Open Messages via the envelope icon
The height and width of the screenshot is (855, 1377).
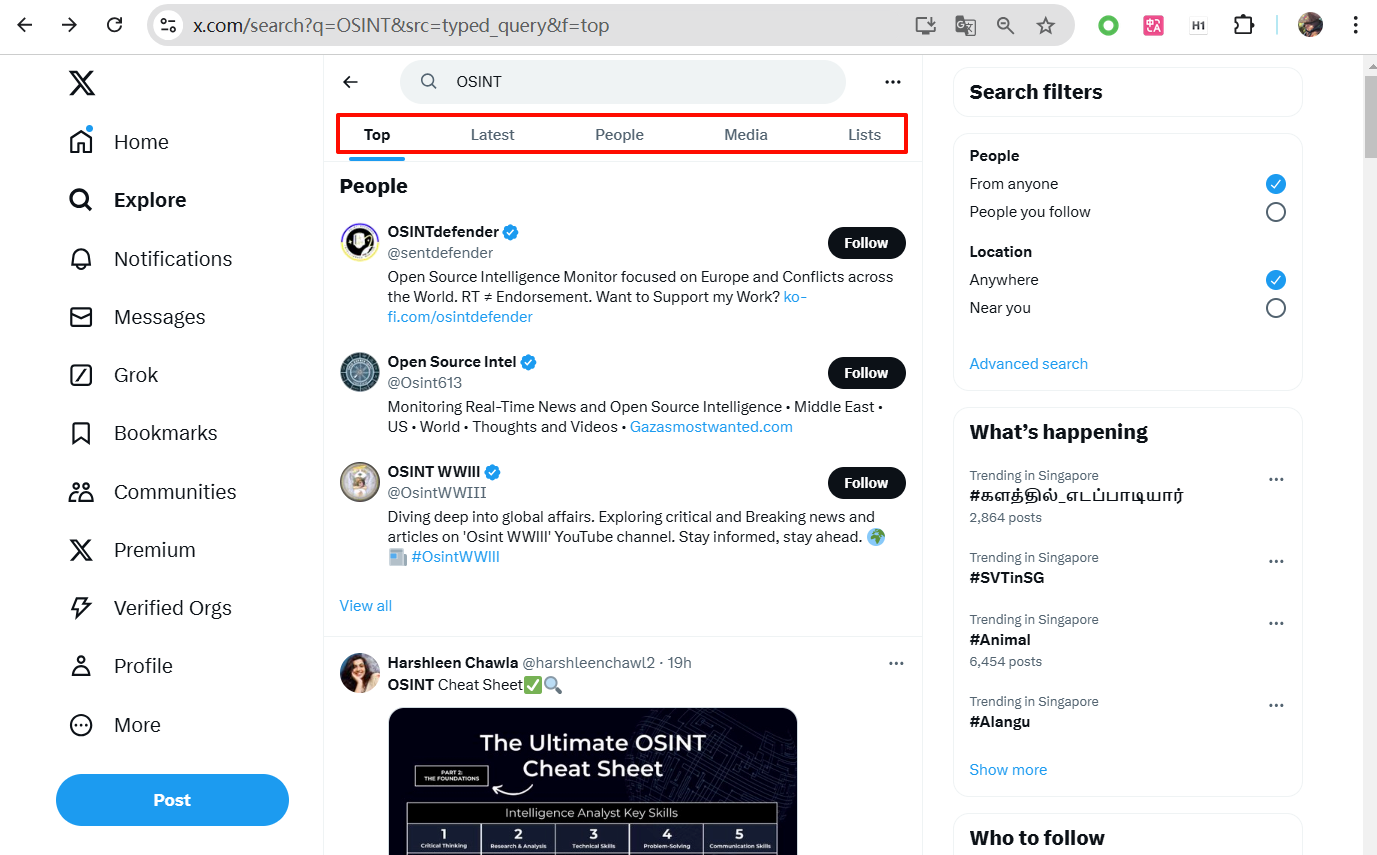click(x=81, y=317)
